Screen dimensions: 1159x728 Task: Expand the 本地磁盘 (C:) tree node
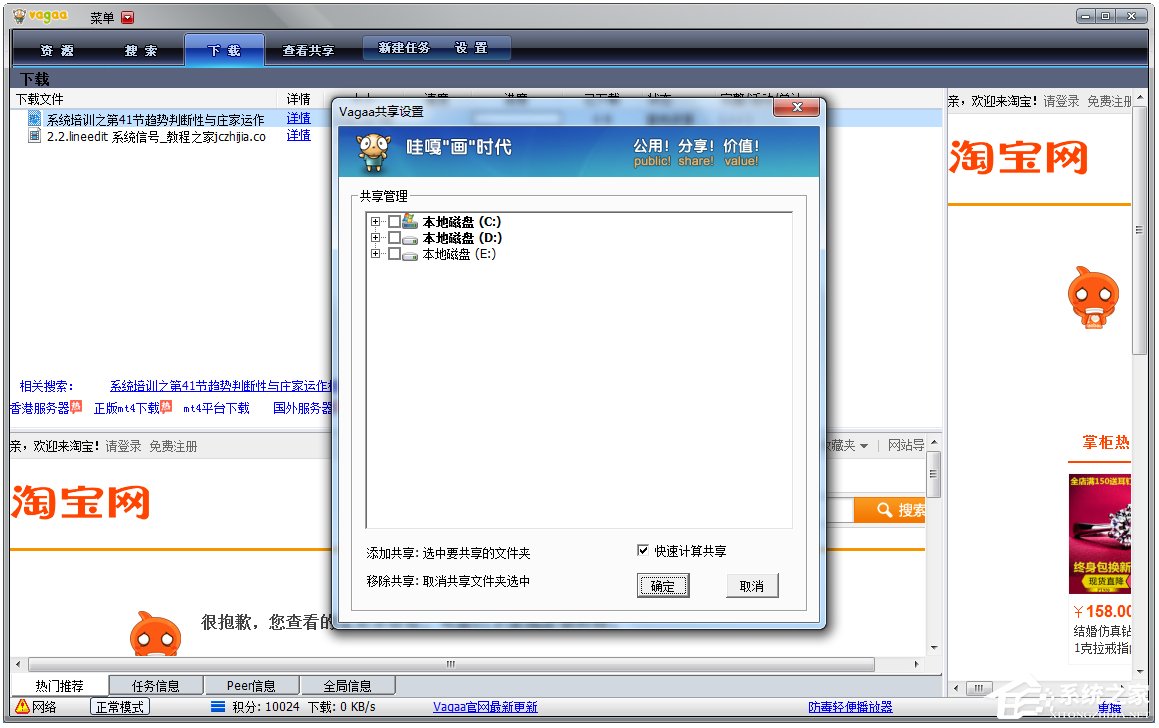tap(375, 221)
